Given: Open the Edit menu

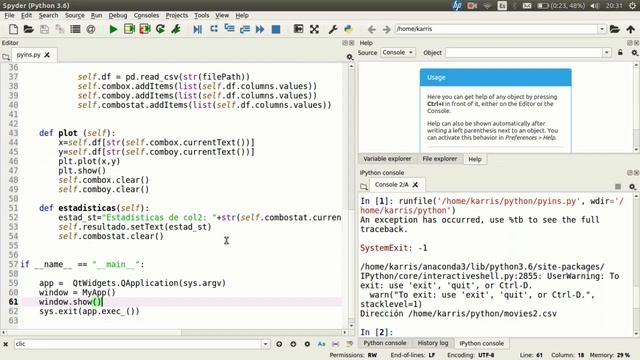Looking at the screenshot, I should [x=26, y=15].
